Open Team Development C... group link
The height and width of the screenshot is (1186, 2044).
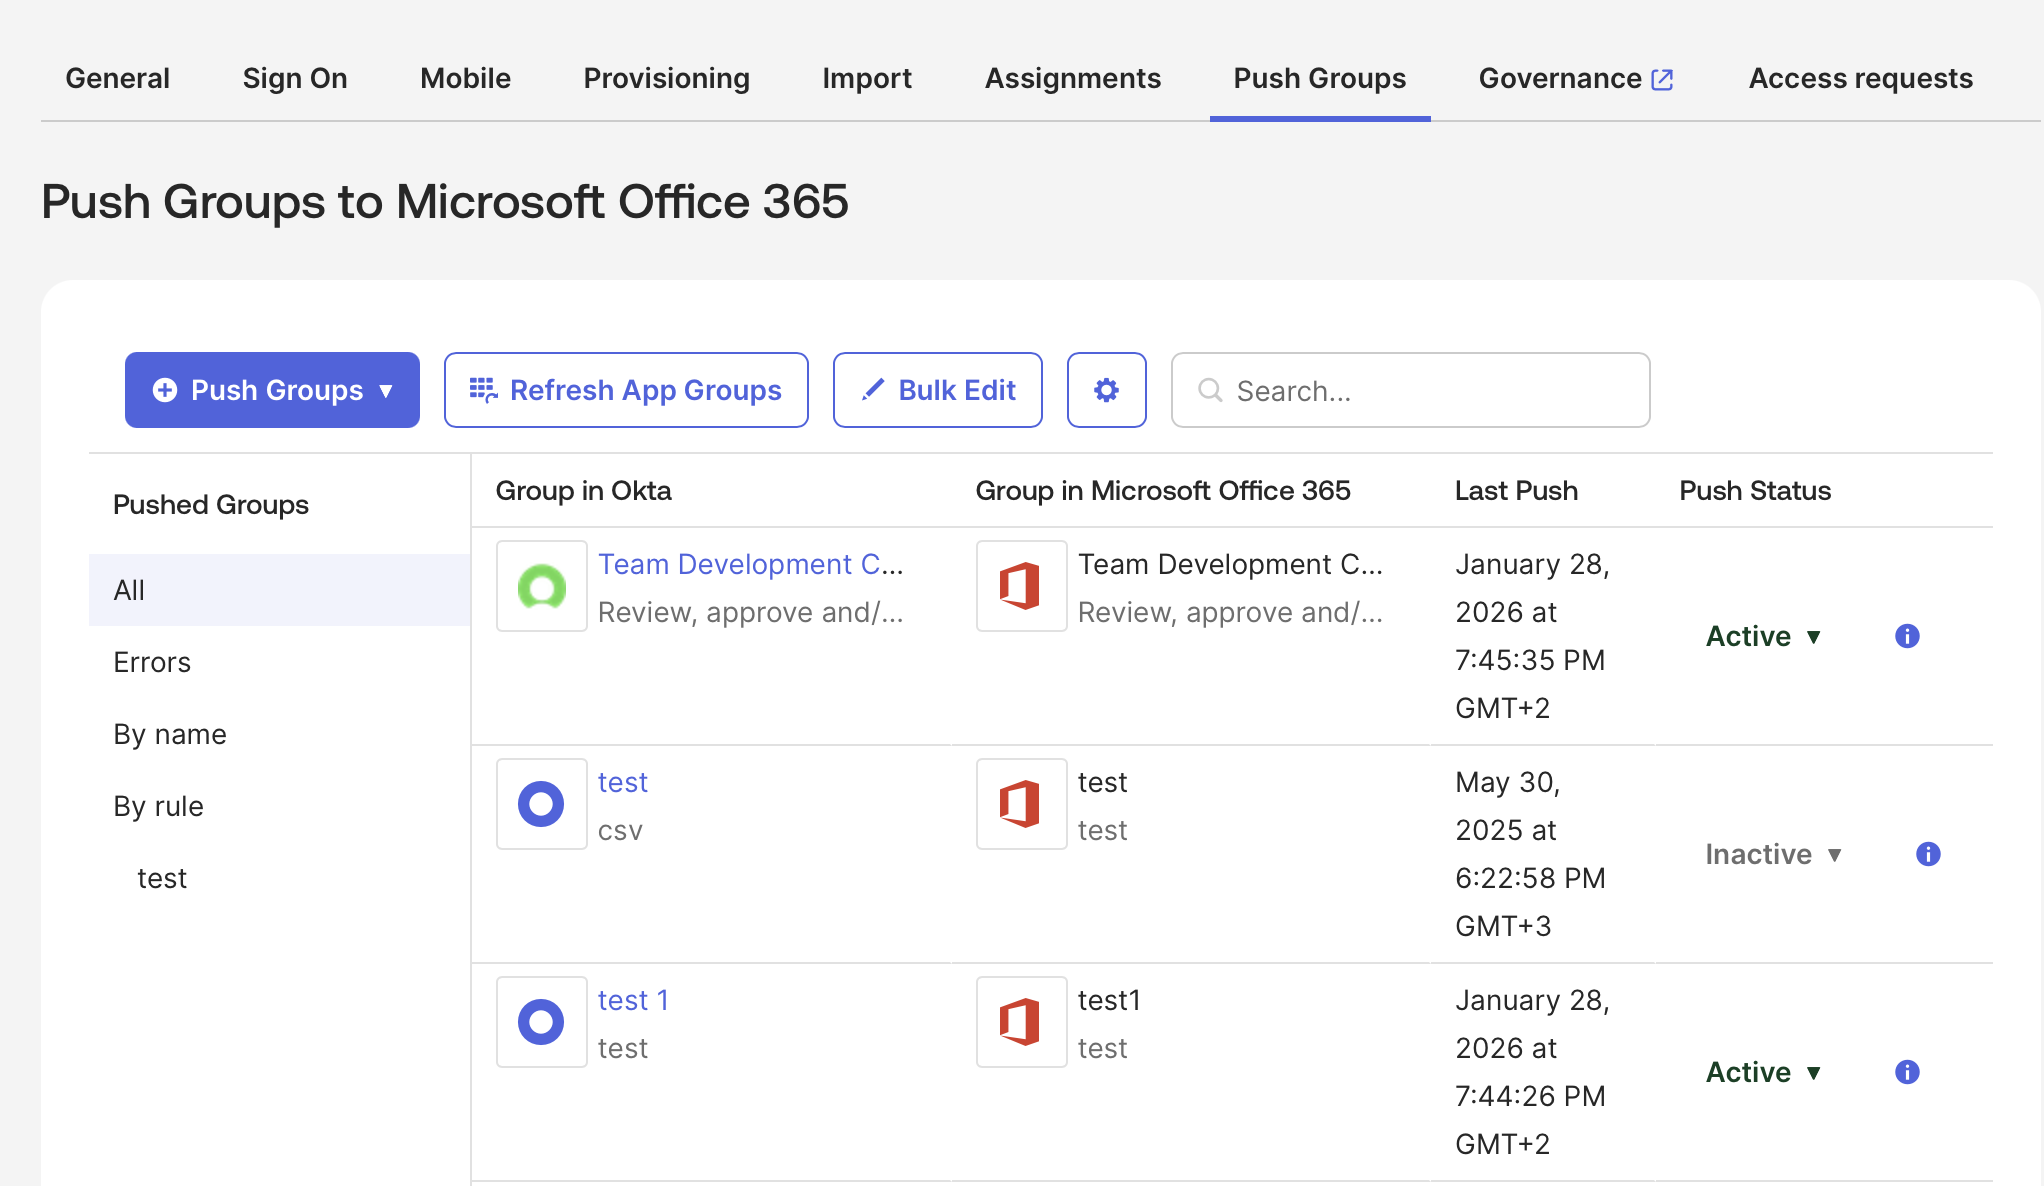click(751, 564)
